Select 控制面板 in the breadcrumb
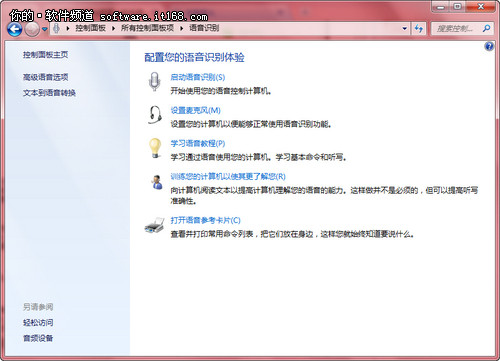 [90, 28]
